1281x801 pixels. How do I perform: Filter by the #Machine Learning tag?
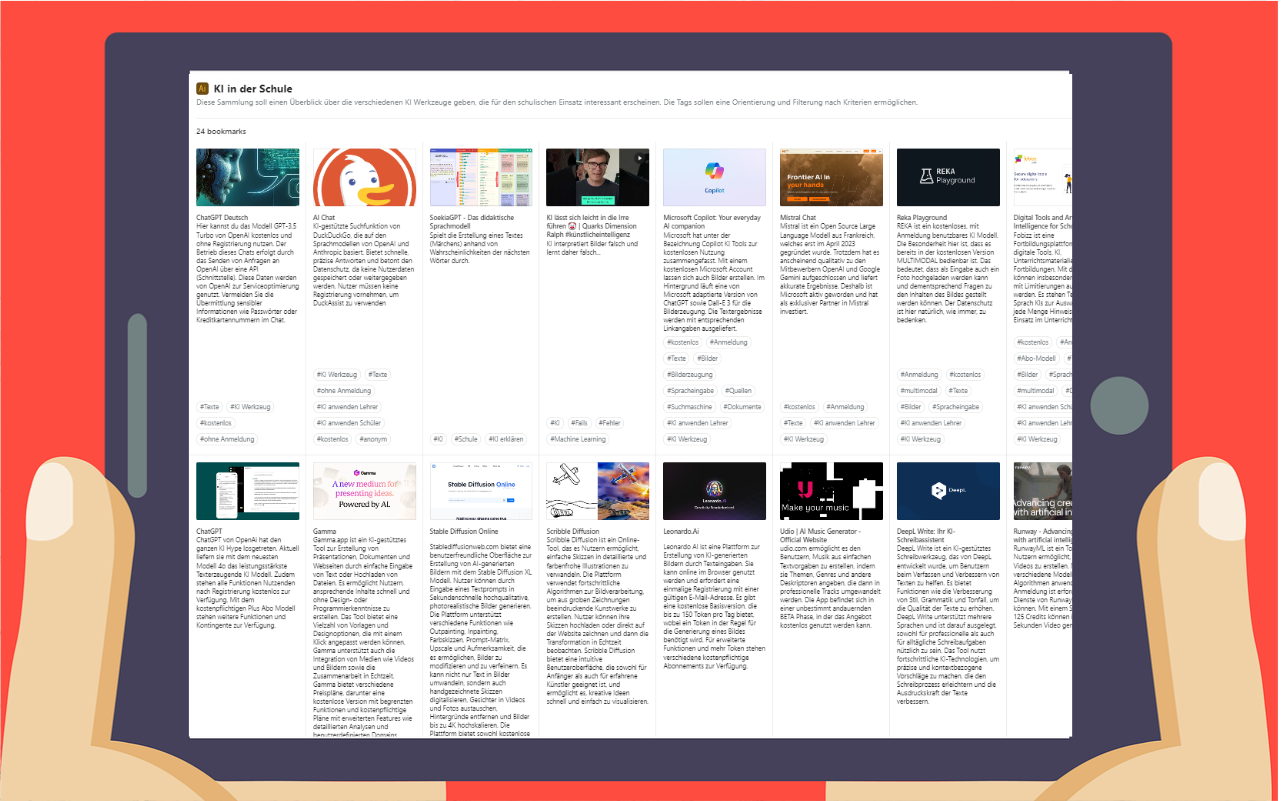click(578, 439)
